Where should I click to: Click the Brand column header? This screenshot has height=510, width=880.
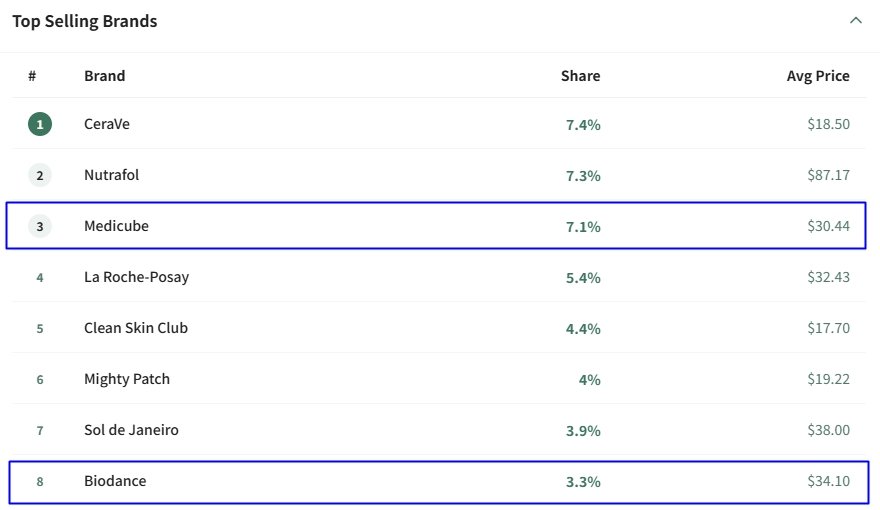point(104,76)
